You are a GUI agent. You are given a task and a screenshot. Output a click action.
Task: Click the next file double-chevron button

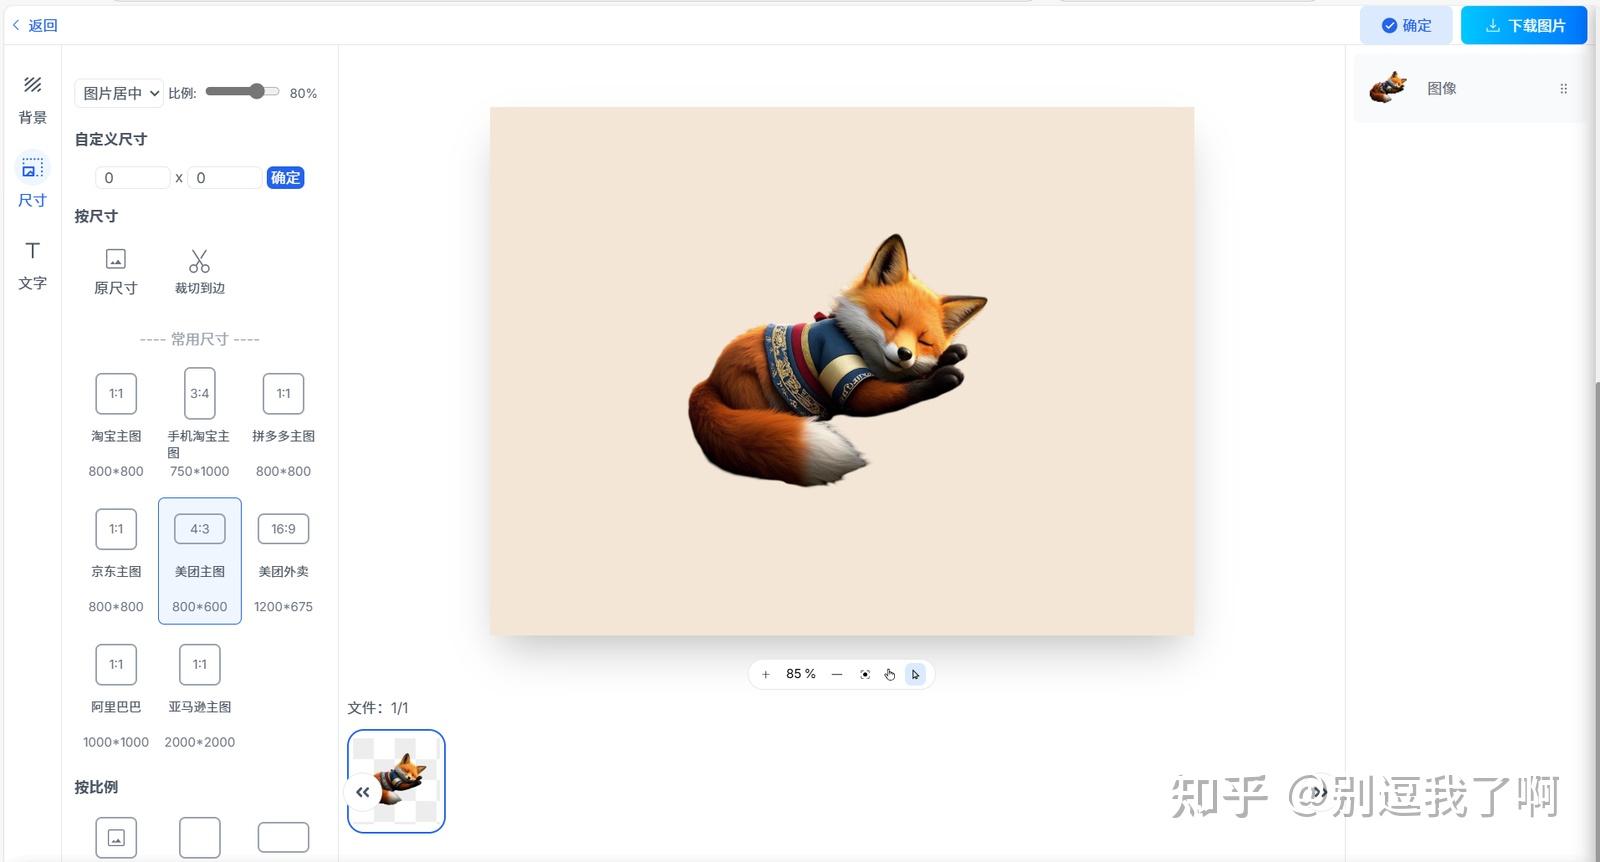(1320, 792)
